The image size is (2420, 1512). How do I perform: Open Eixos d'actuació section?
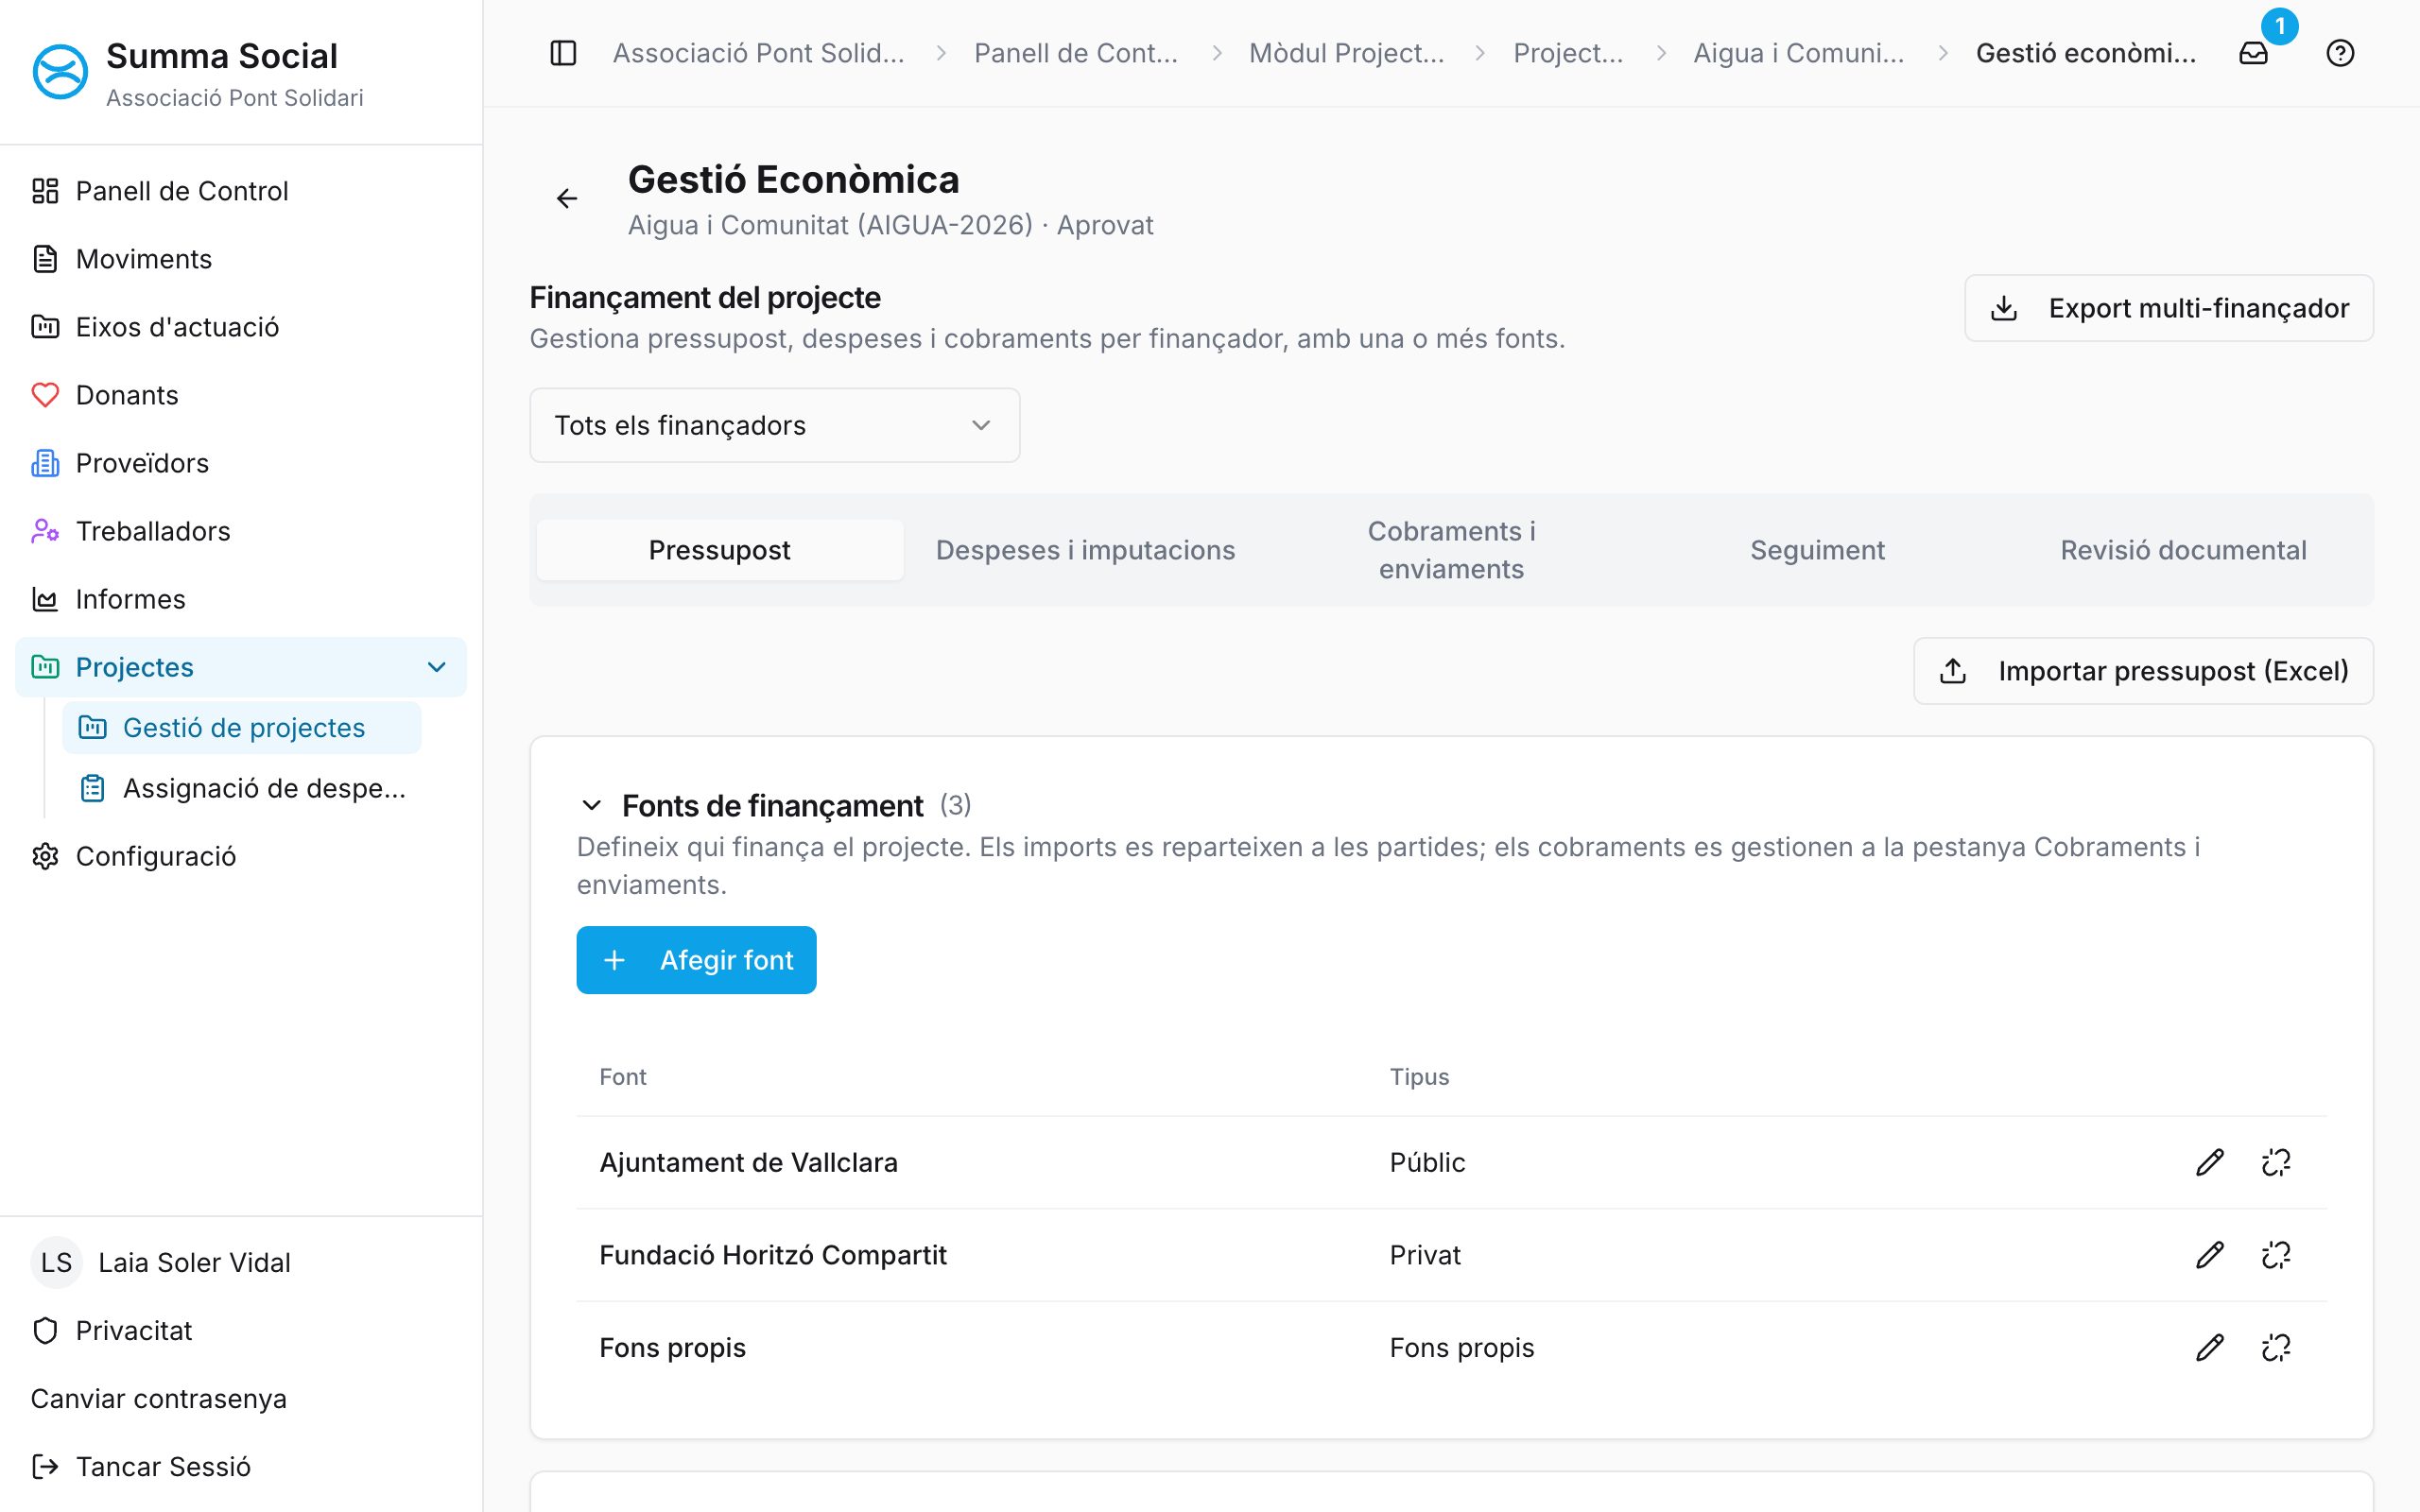[x=241, y=327]
